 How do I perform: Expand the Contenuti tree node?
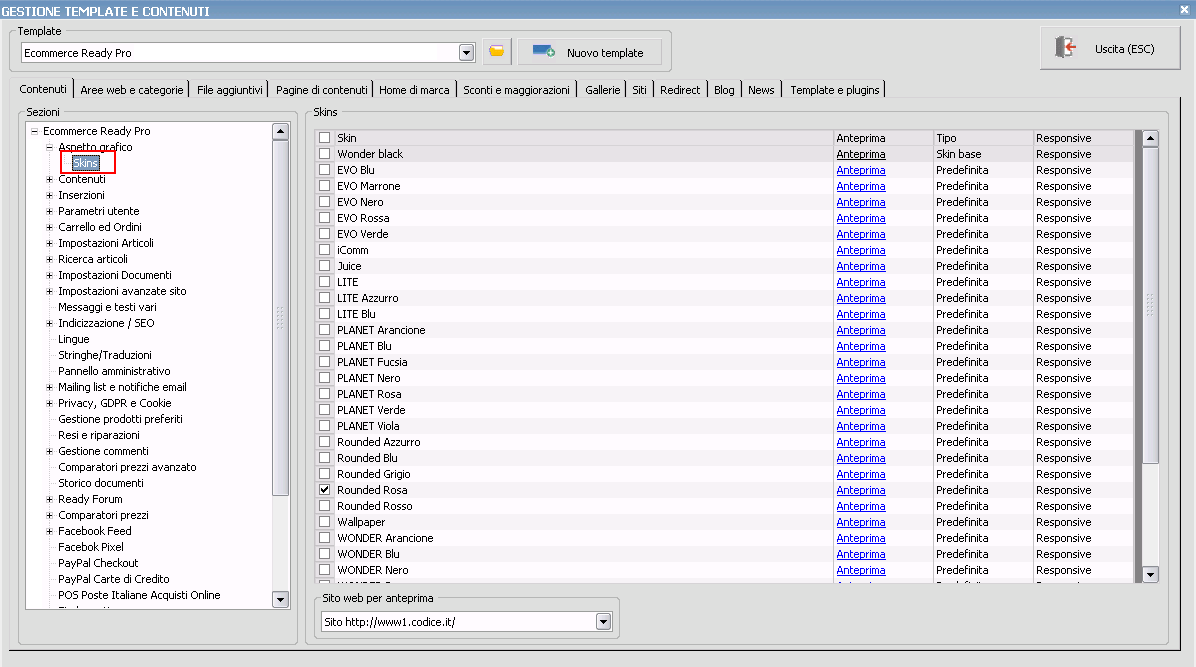click(50, 179)
